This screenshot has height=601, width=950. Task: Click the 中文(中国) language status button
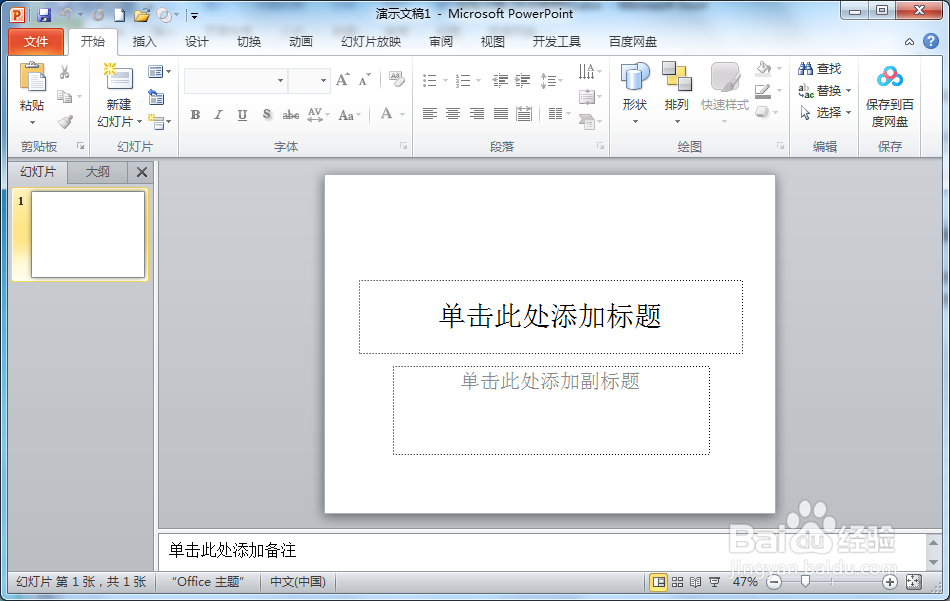click(297, 582)
